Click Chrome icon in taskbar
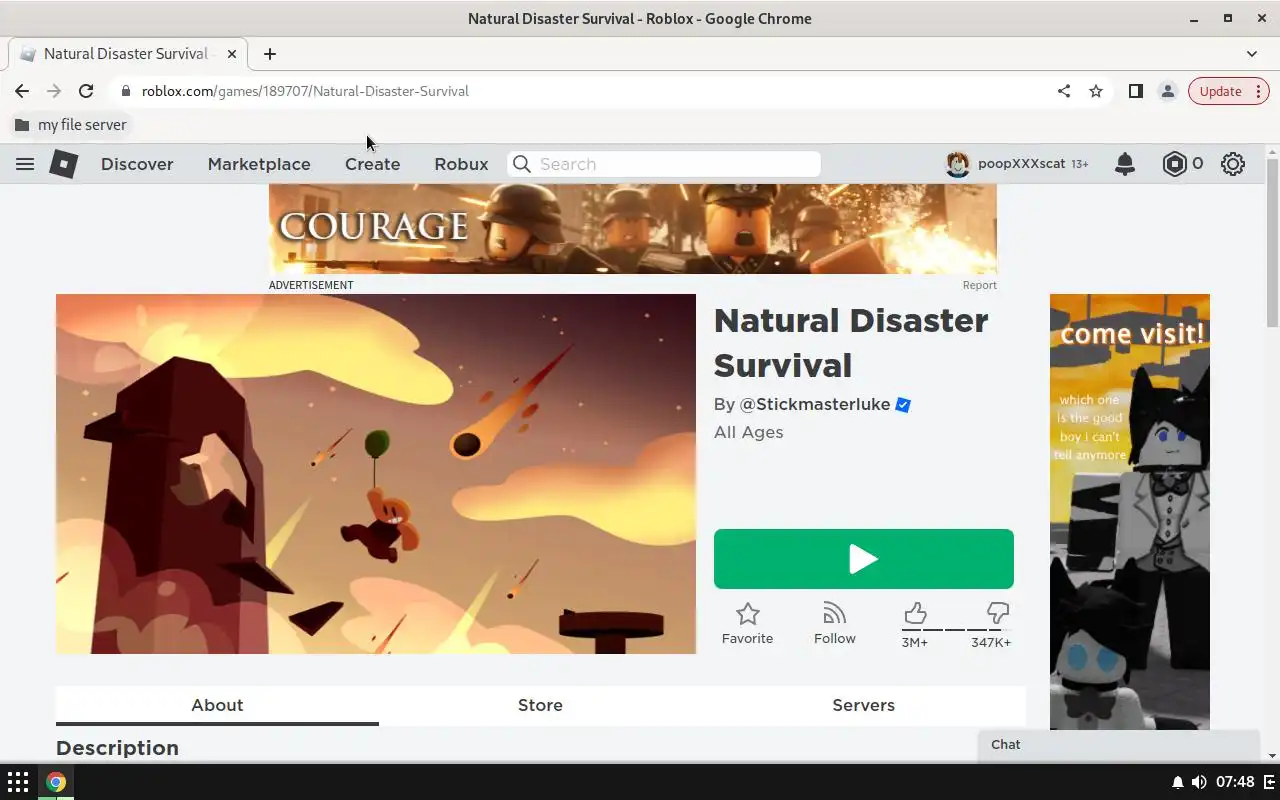1280x800 pixels. click(x=56, y=782)
